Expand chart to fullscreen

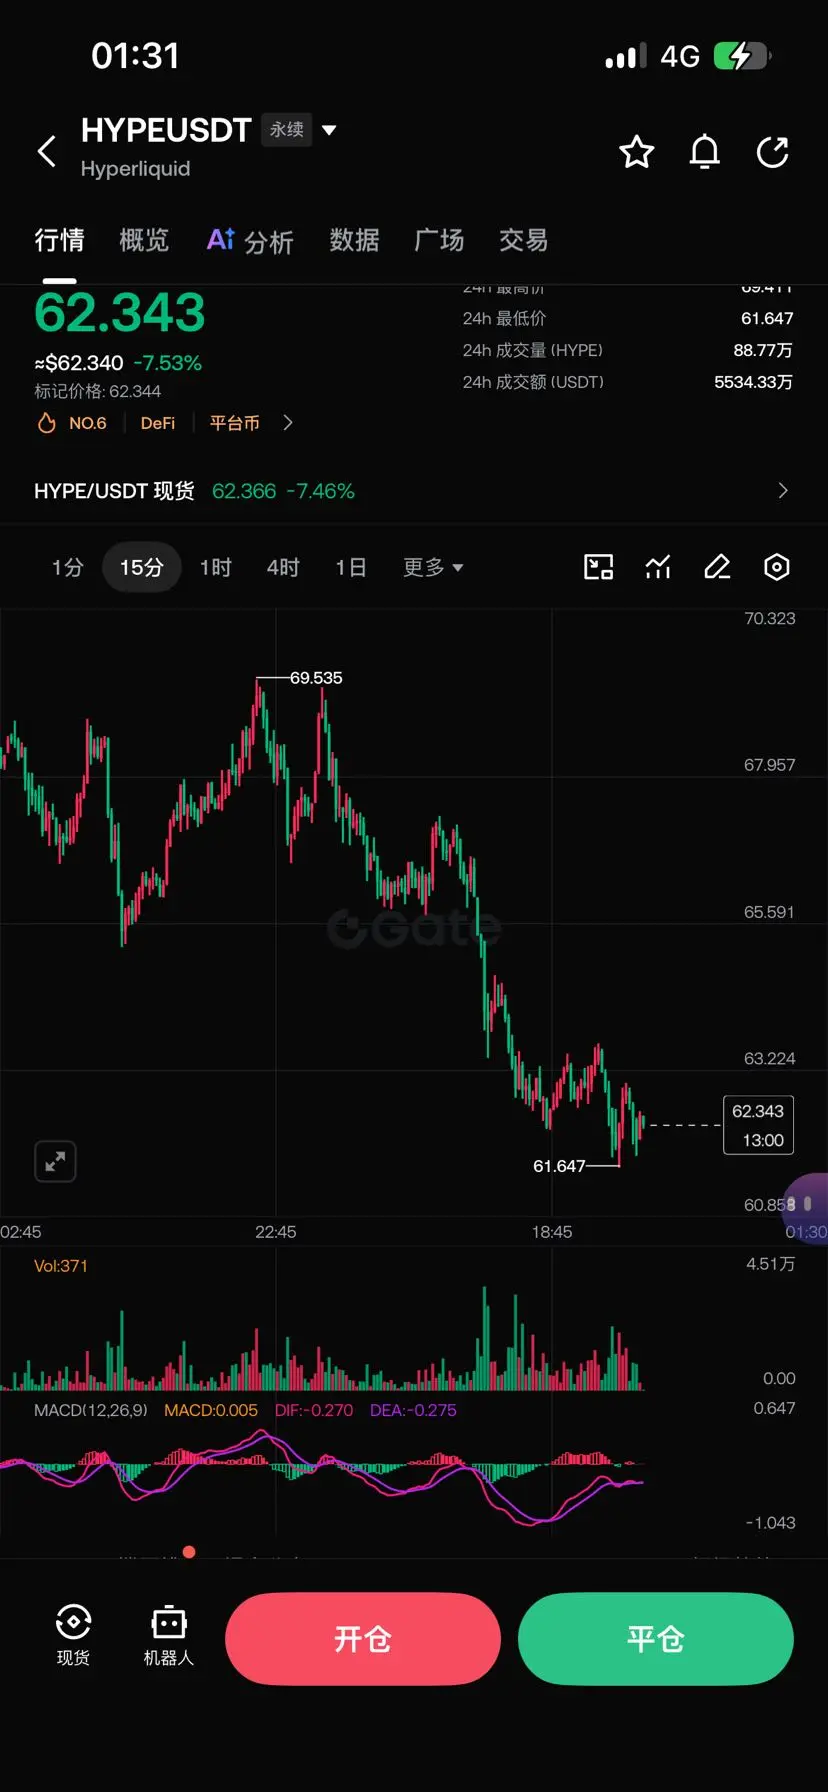(55, 1161)
